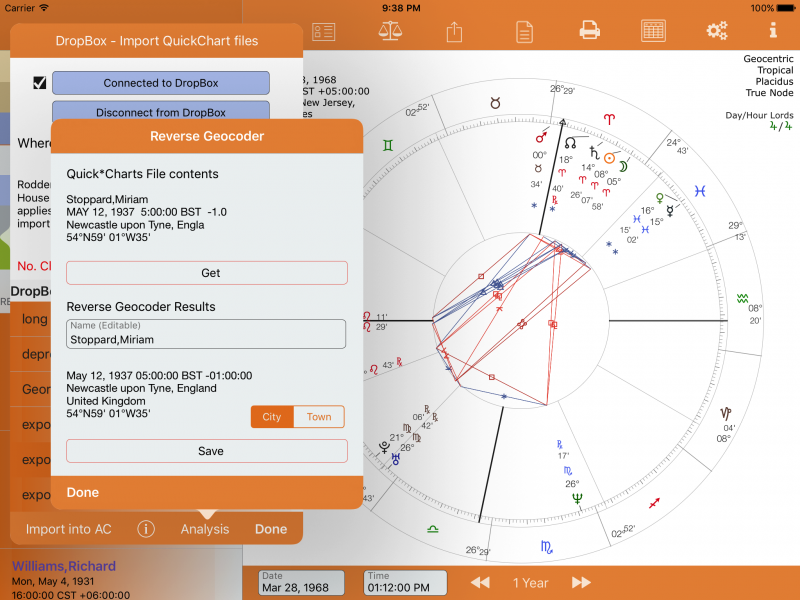
Task: Open the chart data card icon
Action: click(x=323, y=31)
